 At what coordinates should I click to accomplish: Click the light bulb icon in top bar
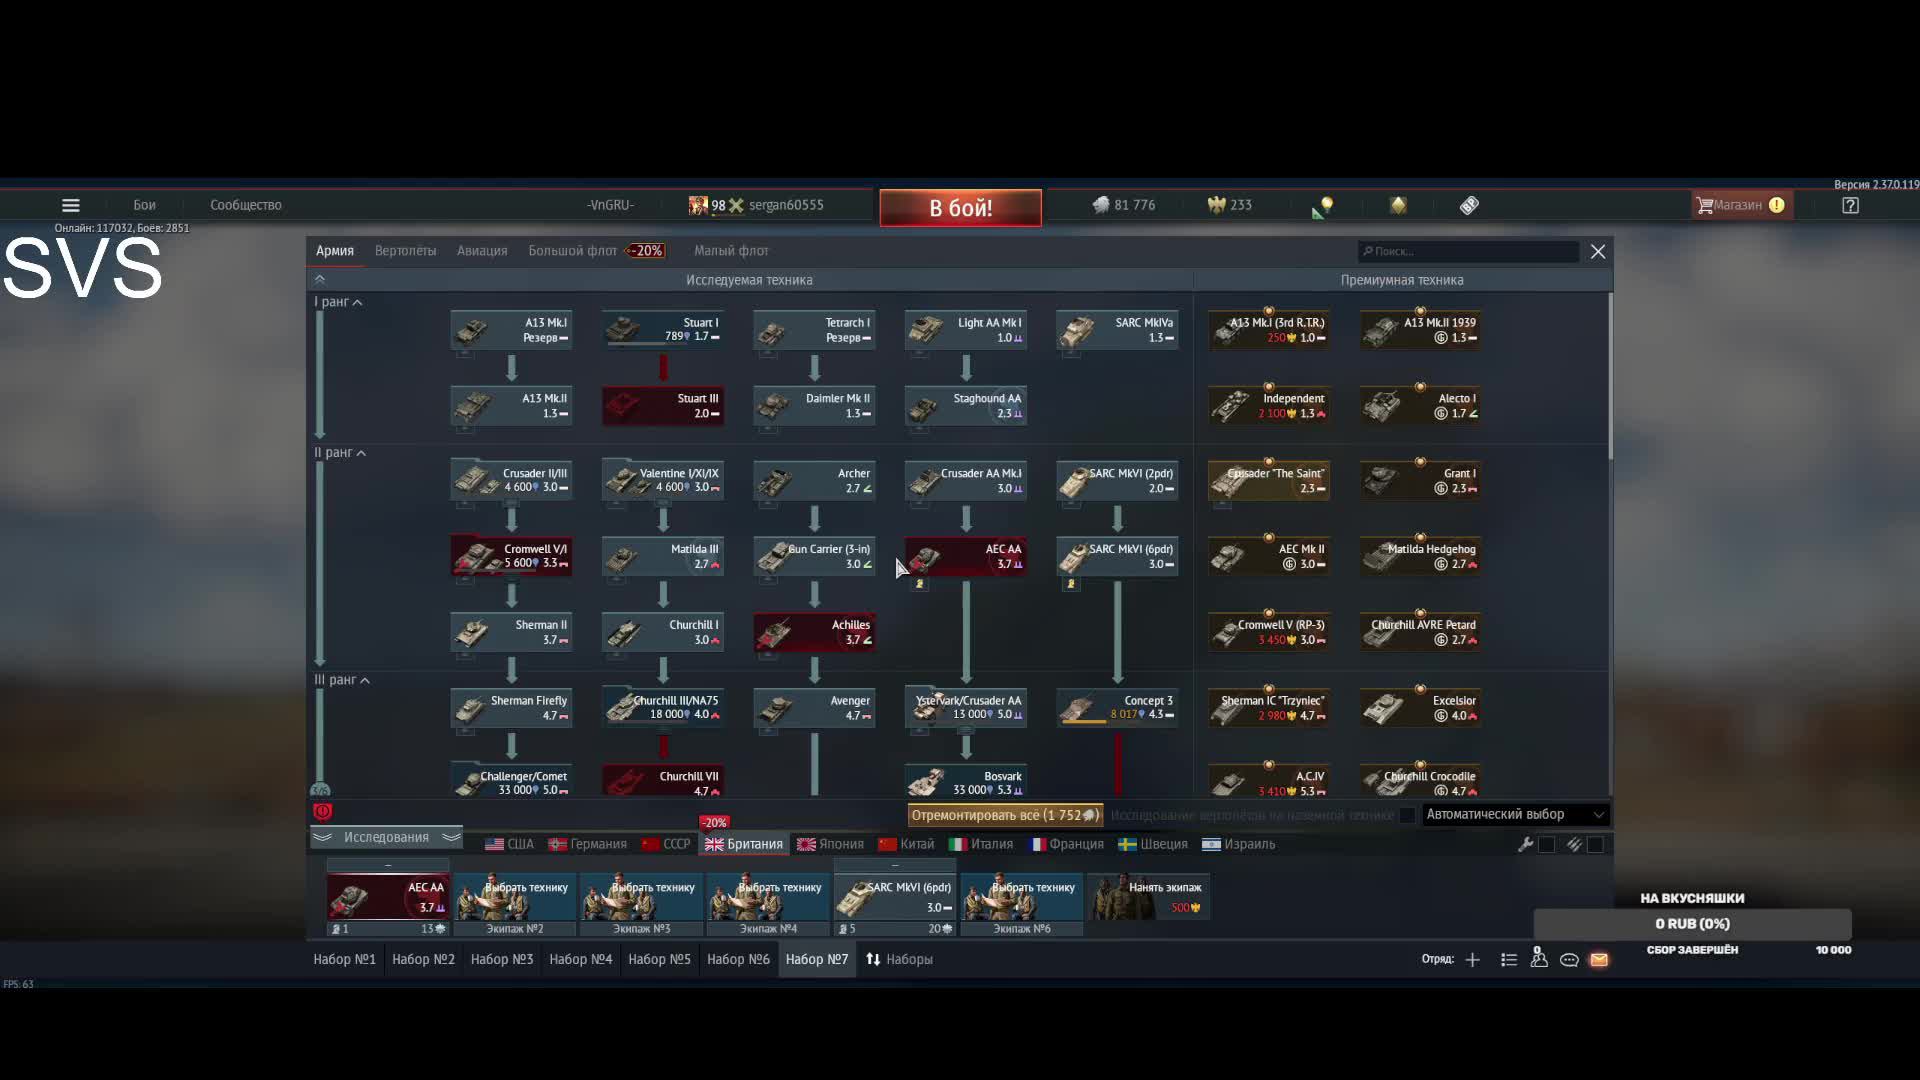coord(1326,205)
